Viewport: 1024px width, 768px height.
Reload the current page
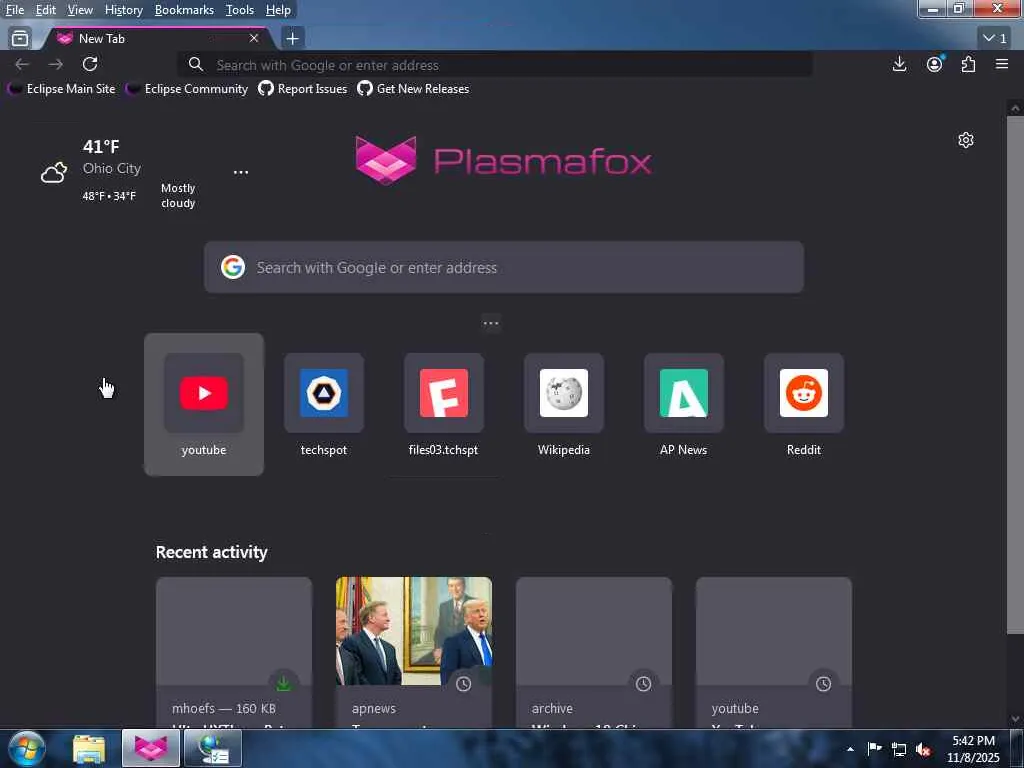[90, 64]
